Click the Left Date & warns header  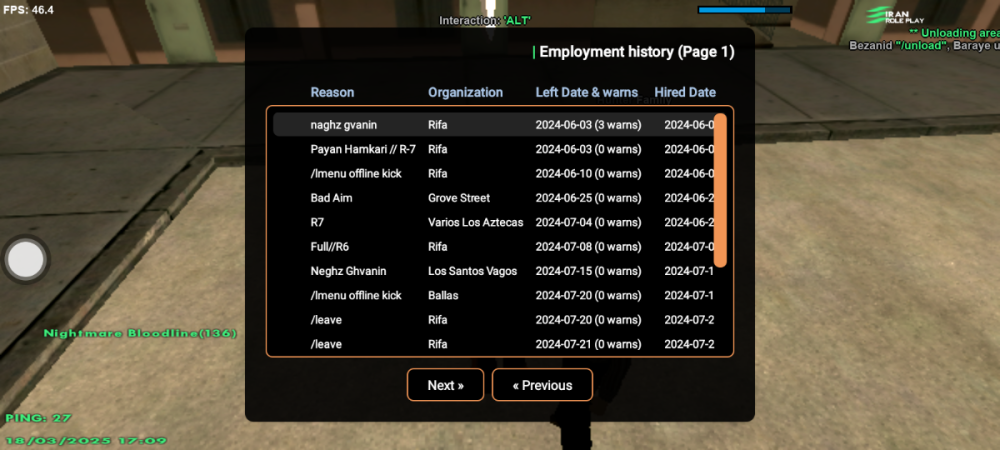coord(587,92)
